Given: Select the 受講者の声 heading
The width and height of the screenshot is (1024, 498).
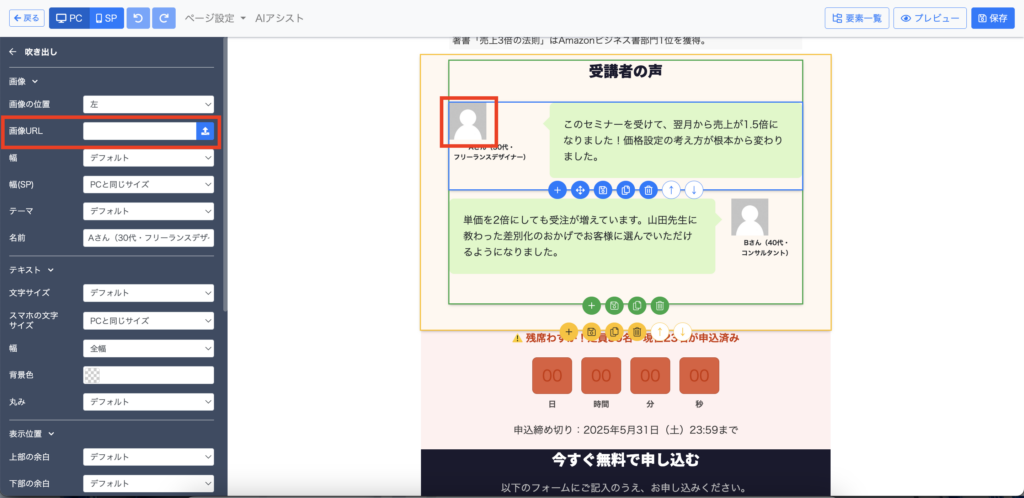Looking at the screenshot, I should point(626,71).
